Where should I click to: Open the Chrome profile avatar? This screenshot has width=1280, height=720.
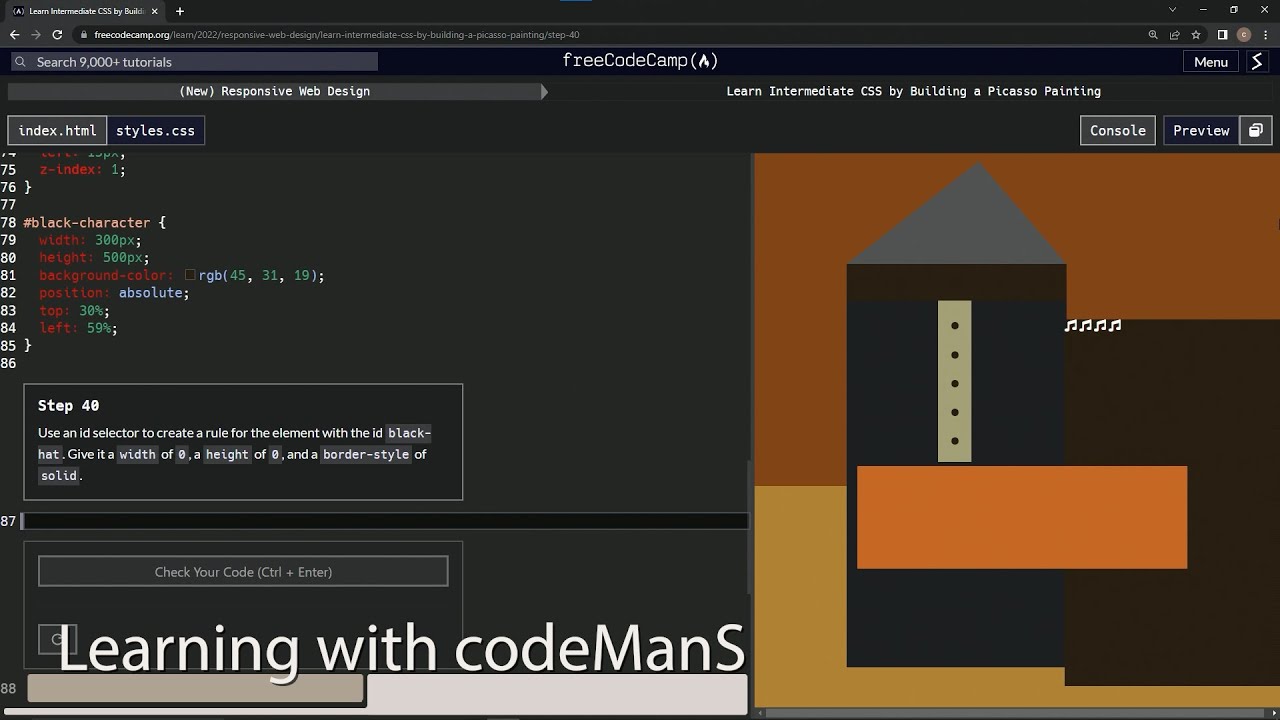[1244, 35]
